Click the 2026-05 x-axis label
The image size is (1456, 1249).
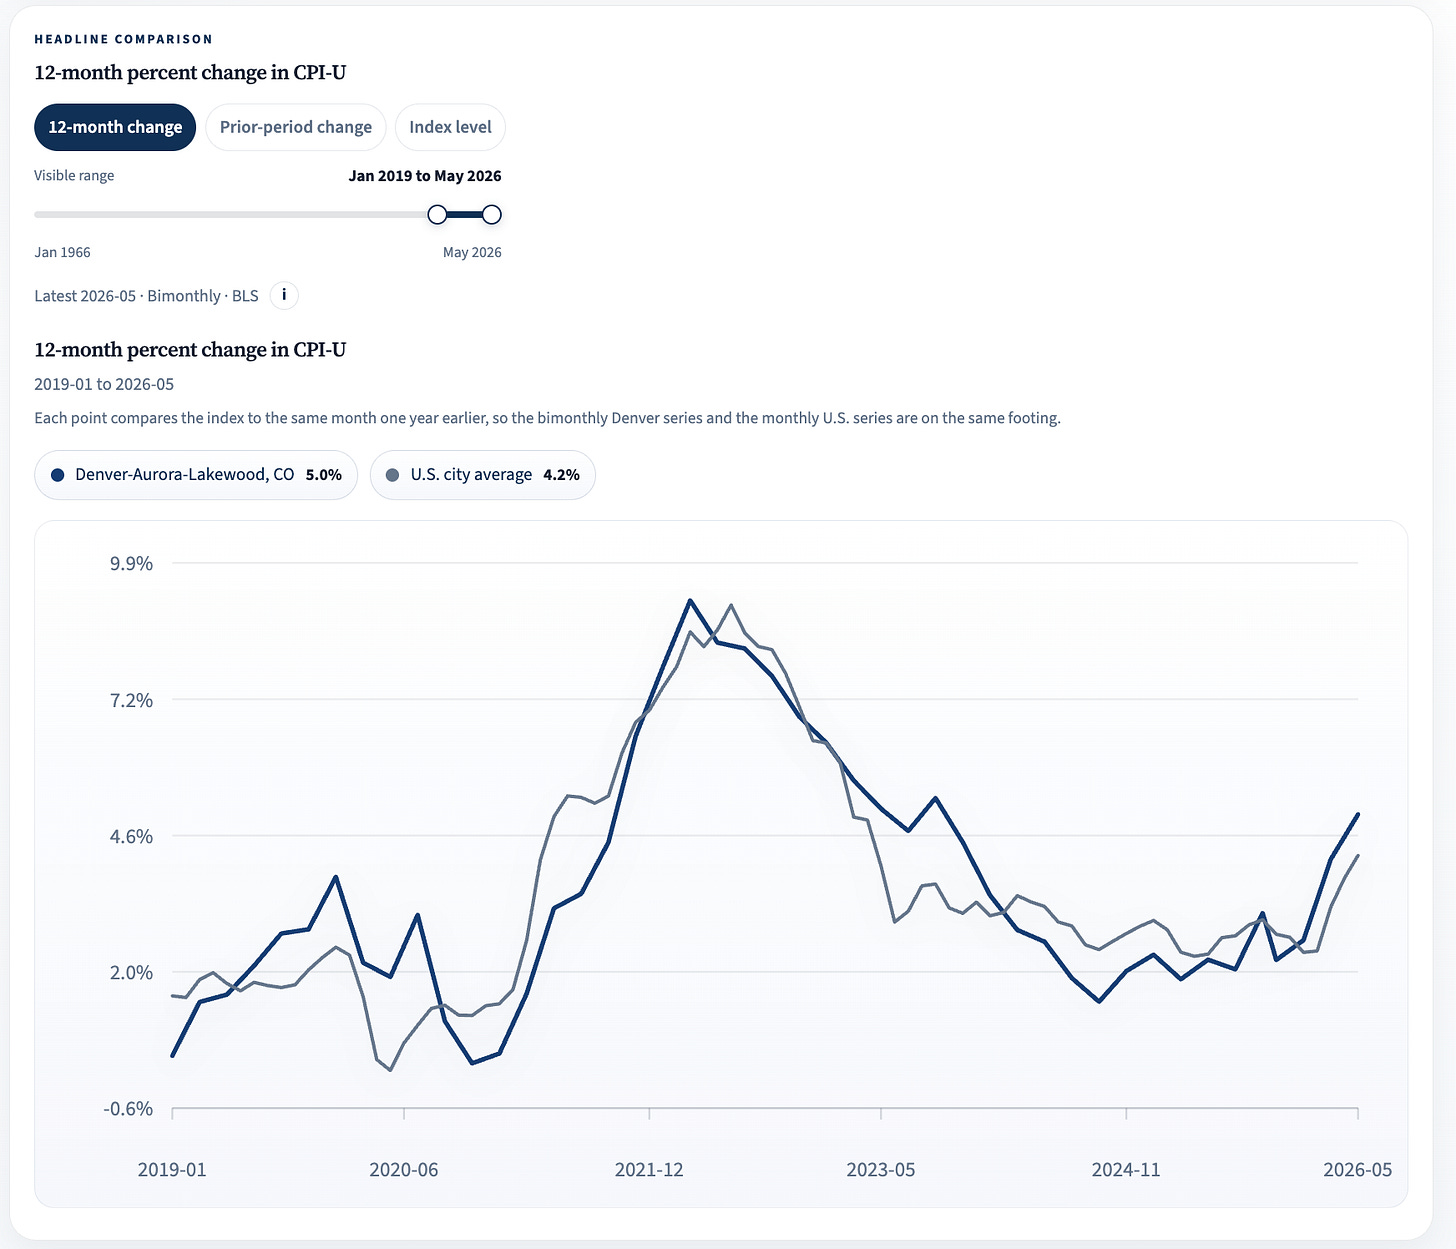[x=1357, y=1170]
